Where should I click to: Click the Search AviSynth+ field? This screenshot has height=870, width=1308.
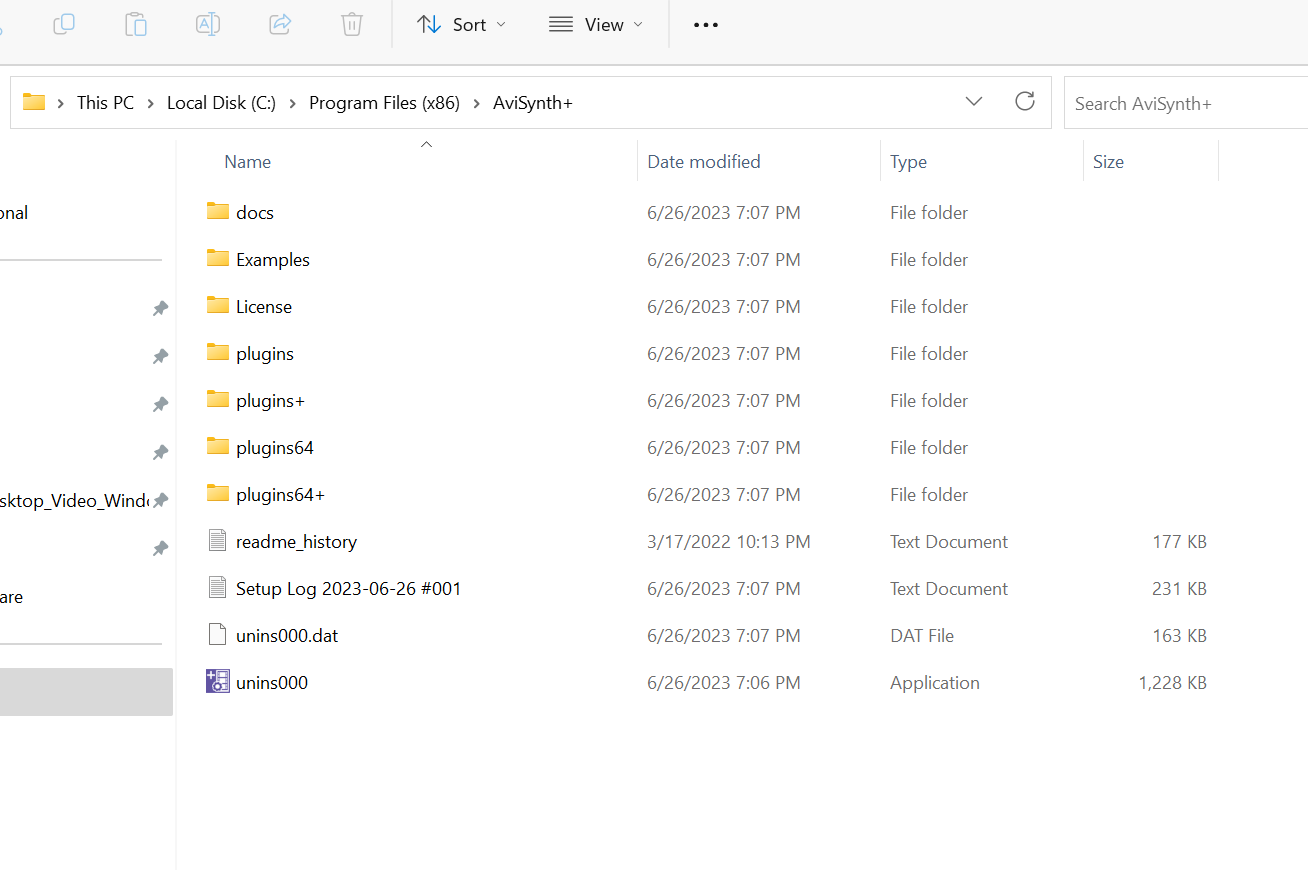click(1186, 103)
